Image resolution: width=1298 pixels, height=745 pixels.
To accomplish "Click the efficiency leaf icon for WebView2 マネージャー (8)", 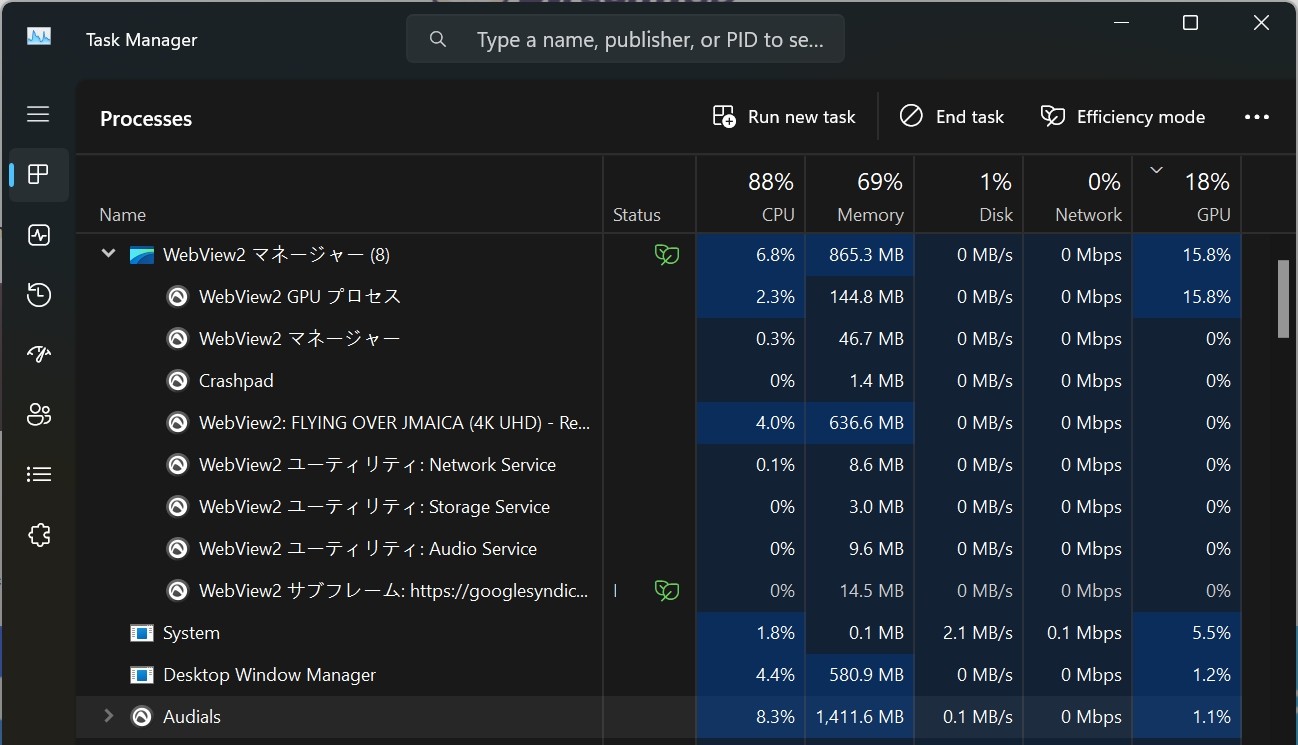I will [x=666, y=255].
